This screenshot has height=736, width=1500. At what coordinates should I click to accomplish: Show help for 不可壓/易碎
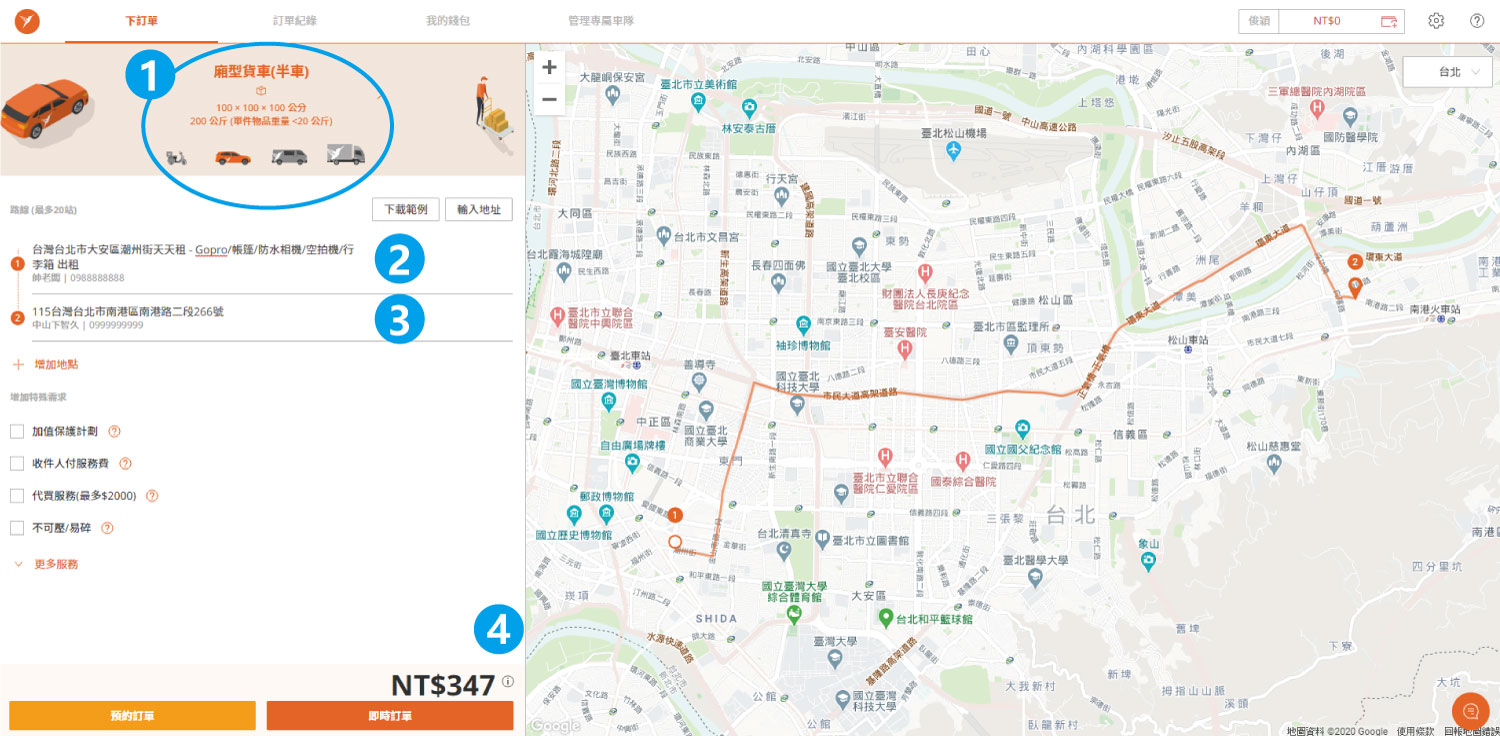point(107,528)
